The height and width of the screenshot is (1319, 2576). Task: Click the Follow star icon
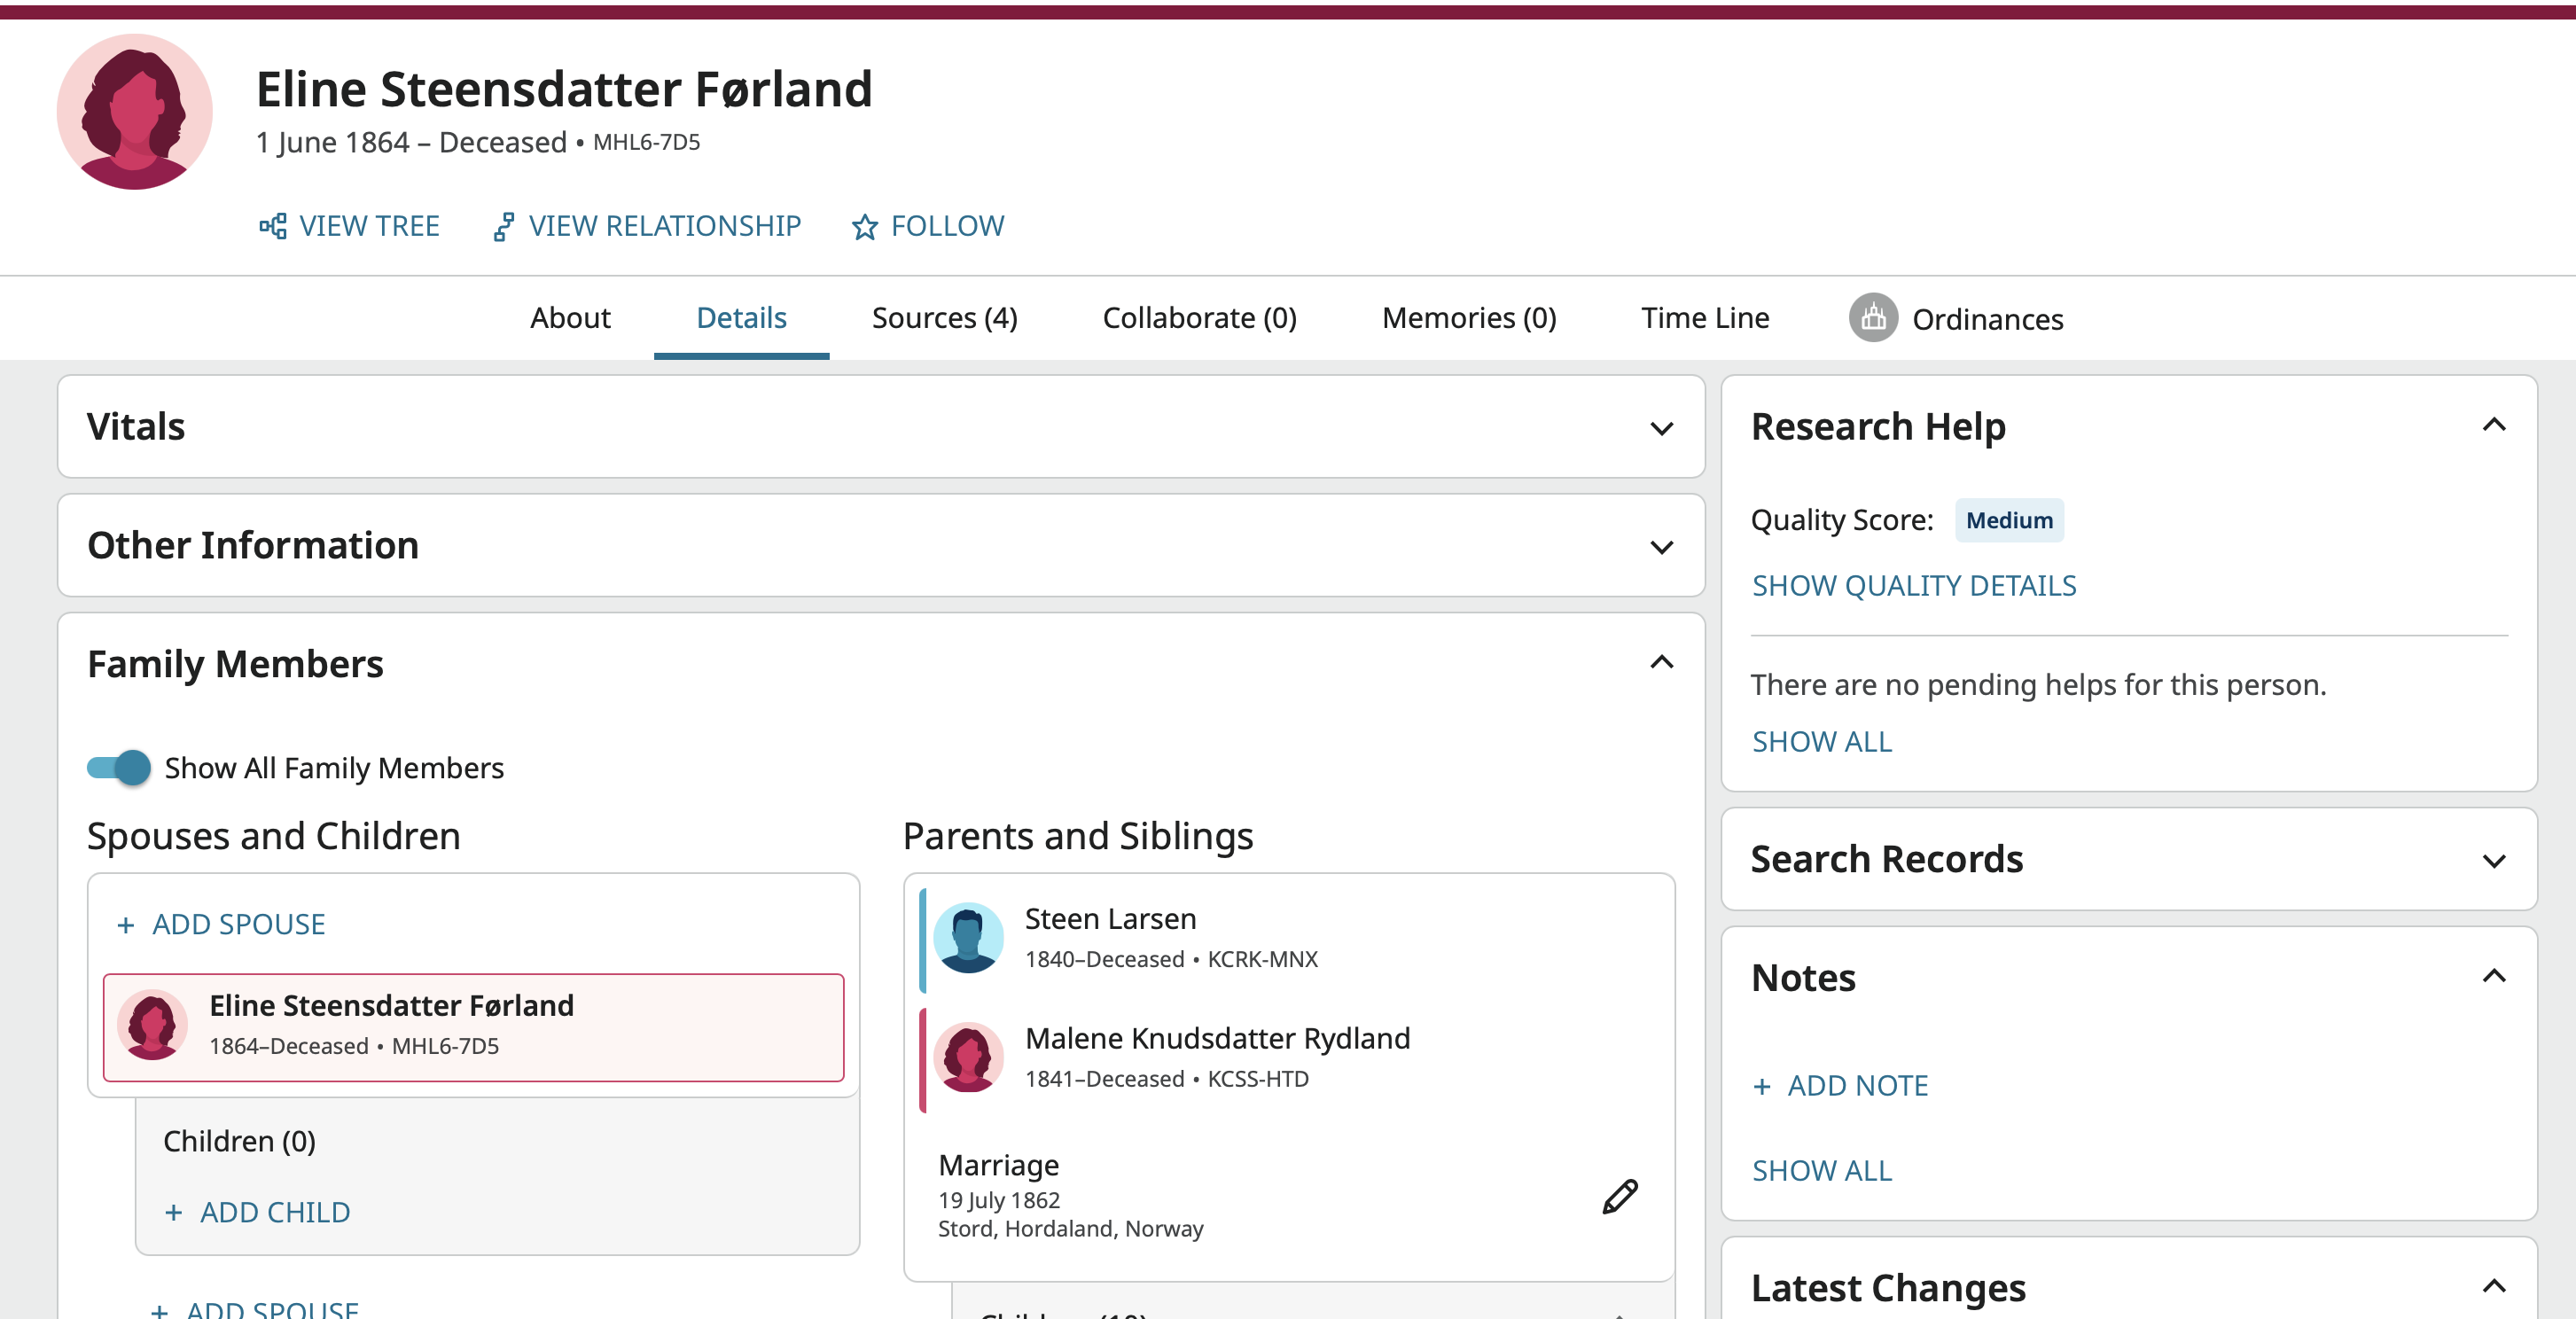point(864,226)
